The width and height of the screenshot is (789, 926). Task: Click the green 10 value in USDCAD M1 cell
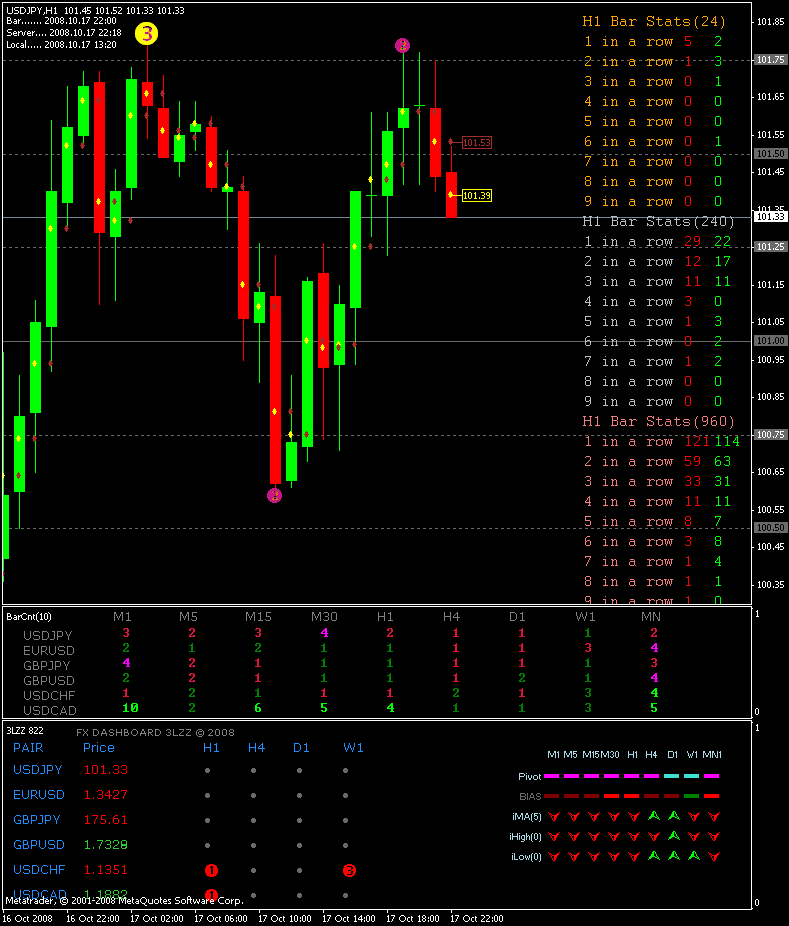(130, 707)
